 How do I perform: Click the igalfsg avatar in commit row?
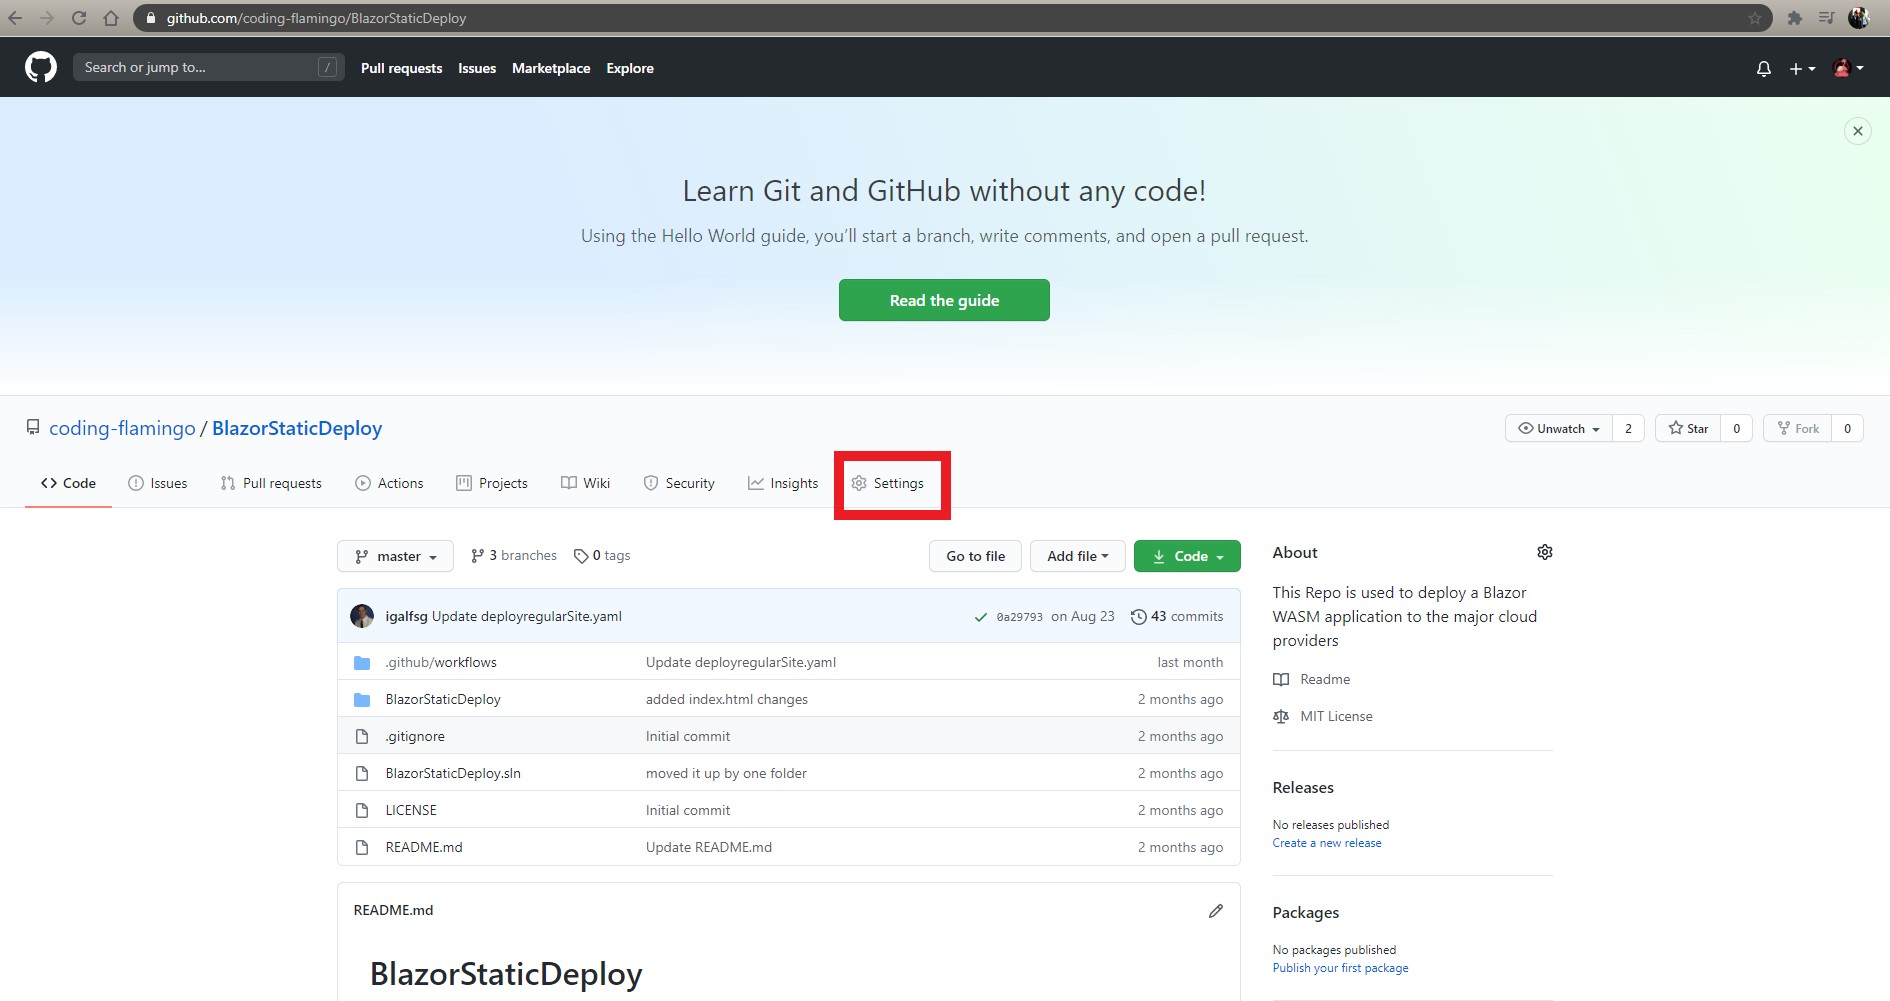tap(362, 616)
